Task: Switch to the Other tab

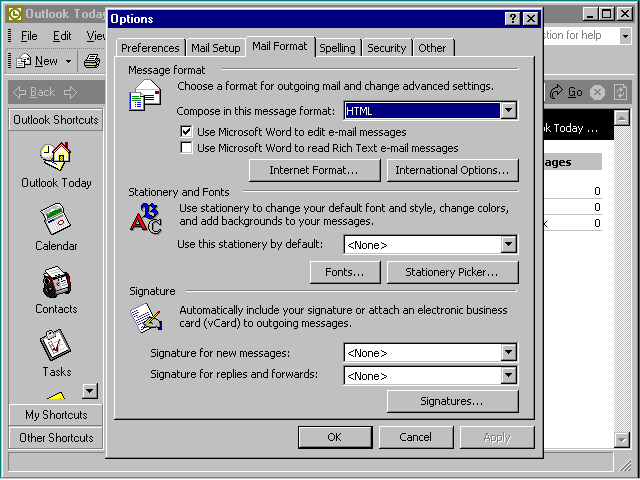Action: tap(432, 48)
